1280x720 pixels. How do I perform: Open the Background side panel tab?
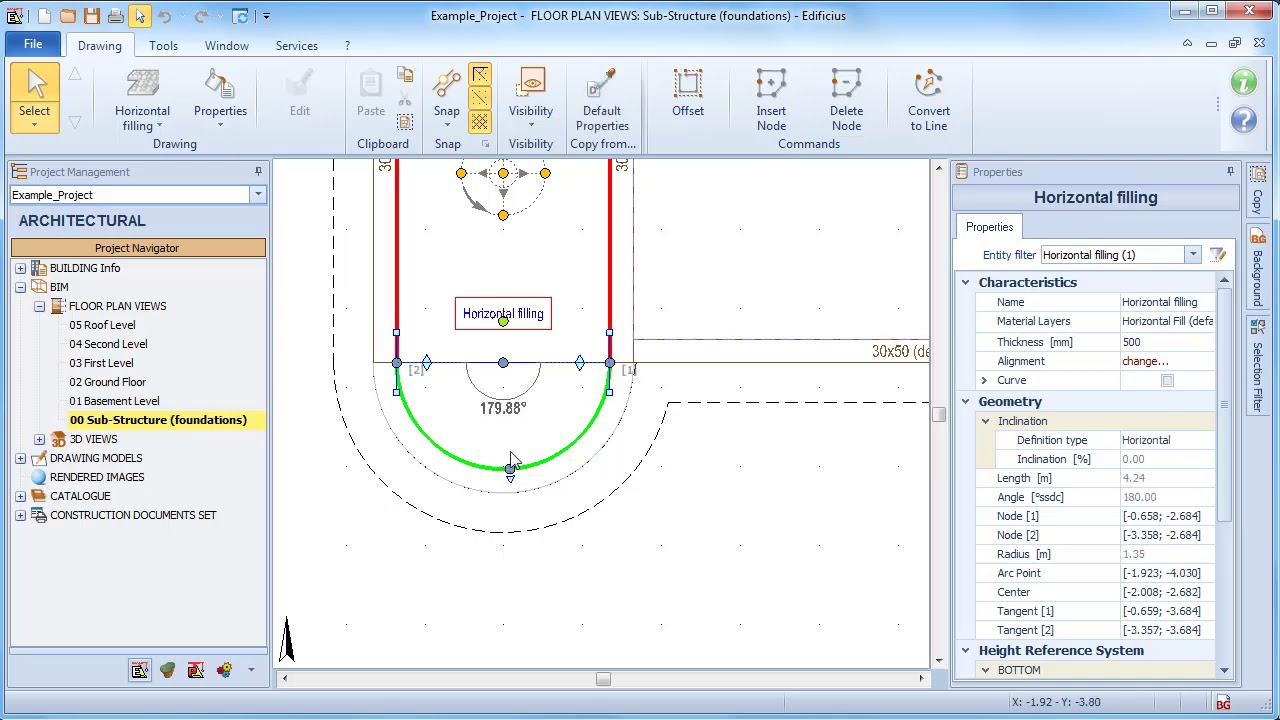coord(1258,269)
